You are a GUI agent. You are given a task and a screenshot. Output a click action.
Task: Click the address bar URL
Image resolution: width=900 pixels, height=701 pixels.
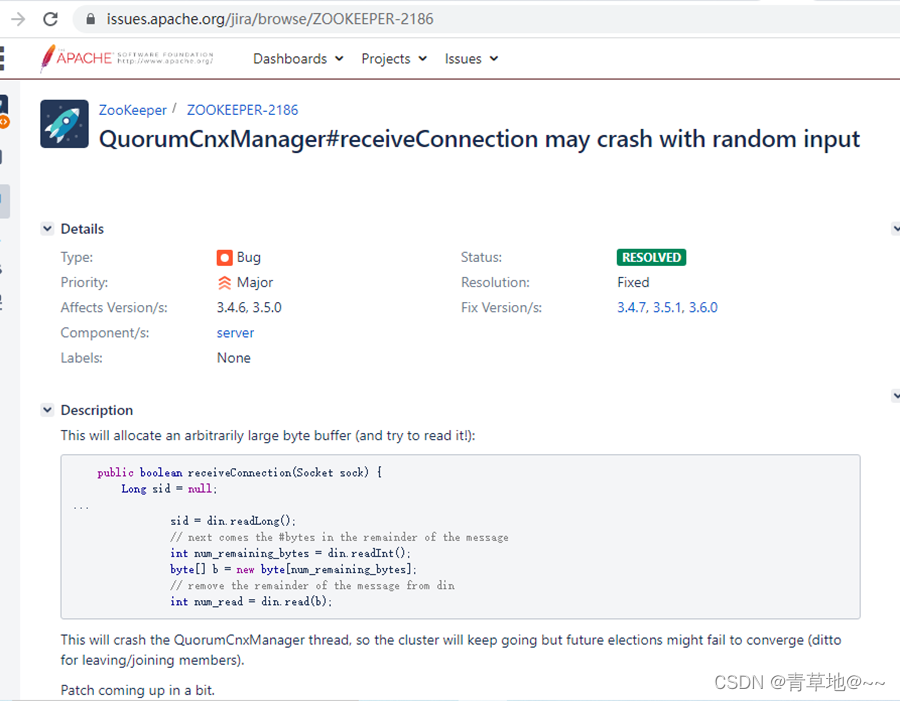[x=270, y=19]
